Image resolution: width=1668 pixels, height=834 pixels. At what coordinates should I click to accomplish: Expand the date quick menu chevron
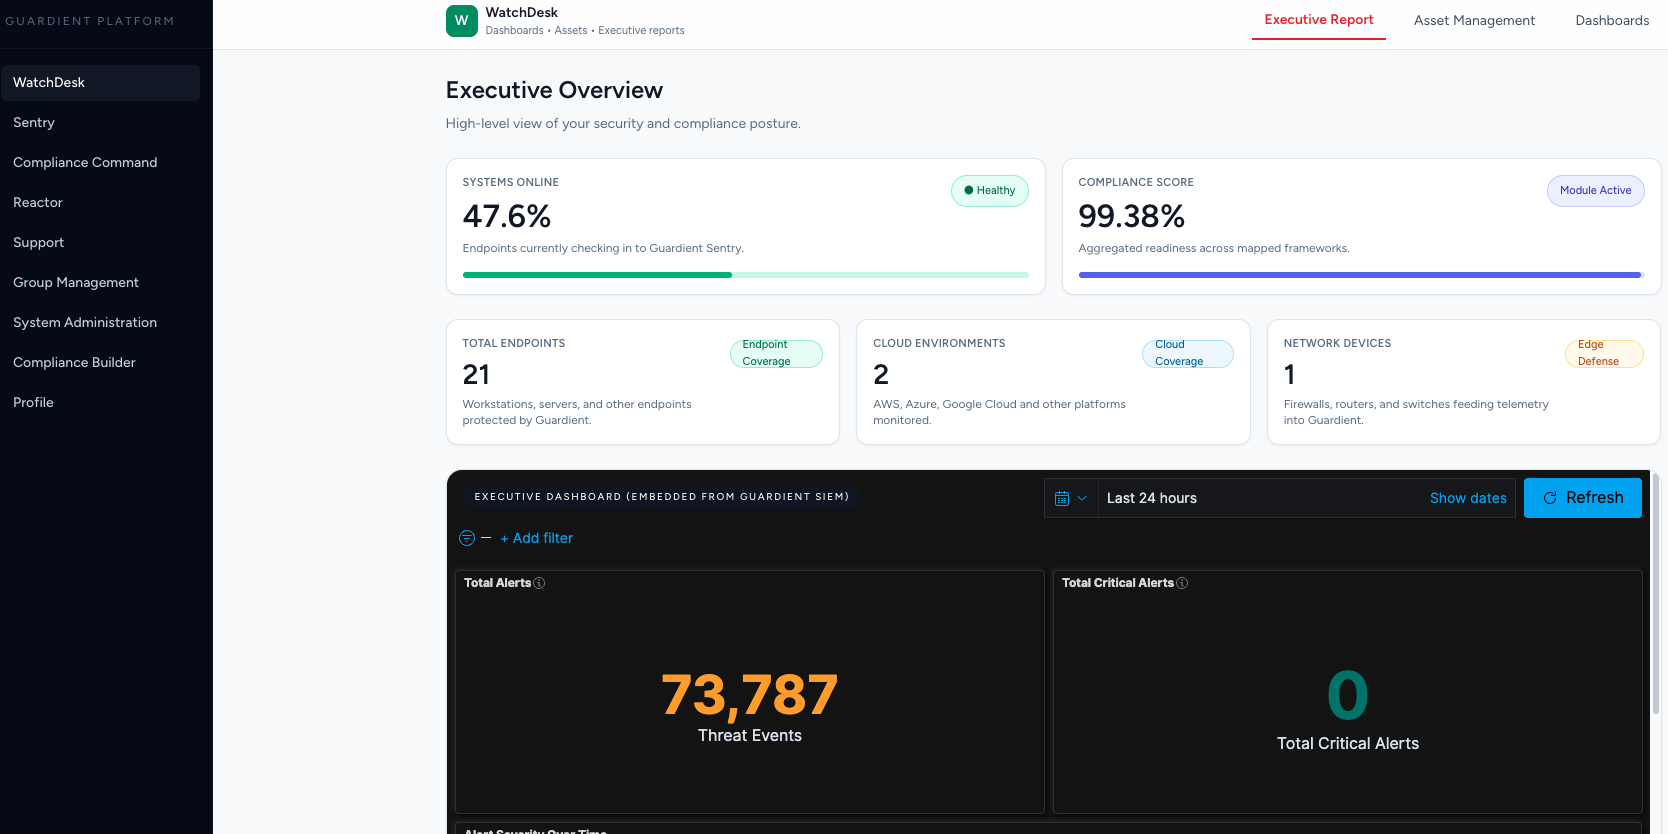click(1082, 498)
